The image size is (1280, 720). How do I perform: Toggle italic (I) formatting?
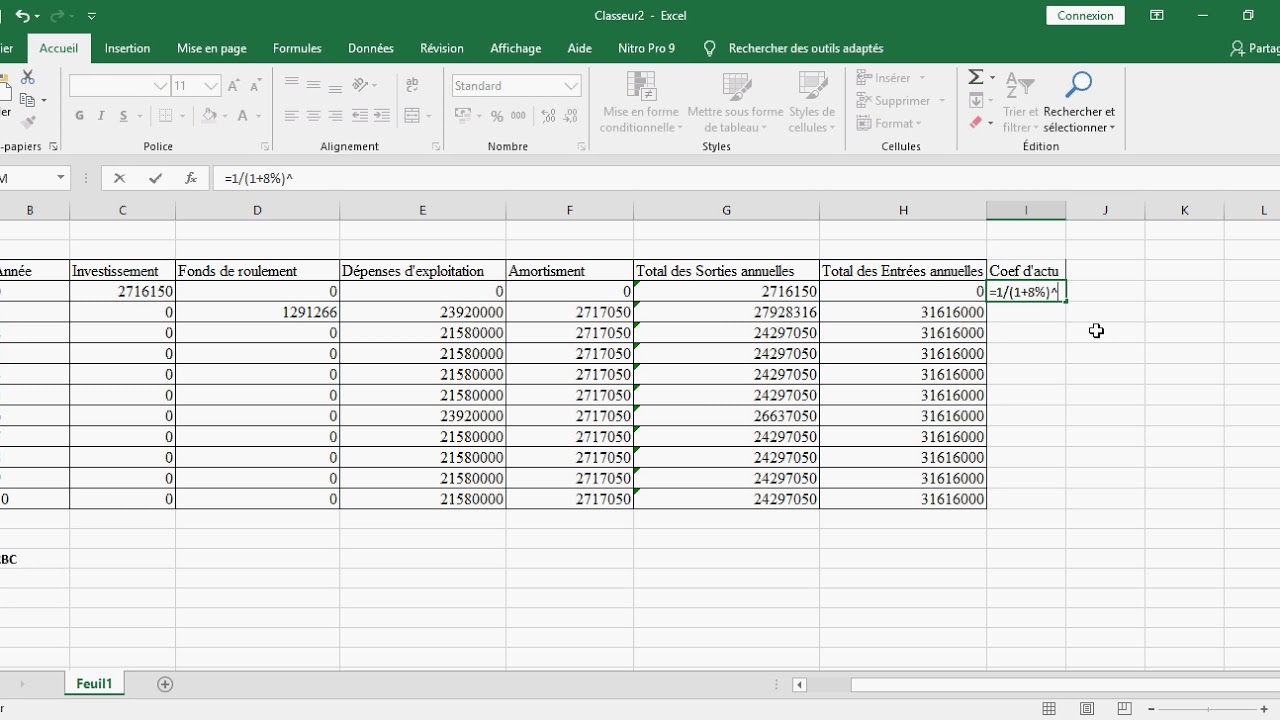(101, 116)
